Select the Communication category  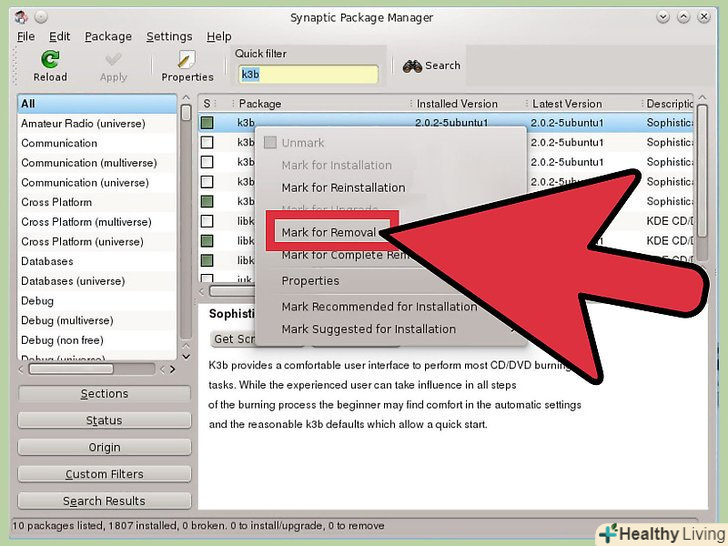97,143
